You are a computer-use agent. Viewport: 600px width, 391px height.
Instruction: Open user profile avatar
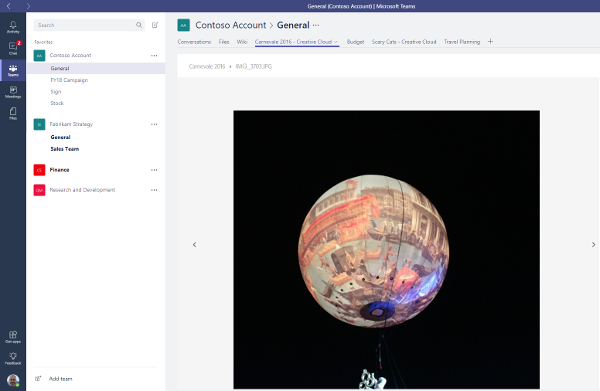click(13, 380)
